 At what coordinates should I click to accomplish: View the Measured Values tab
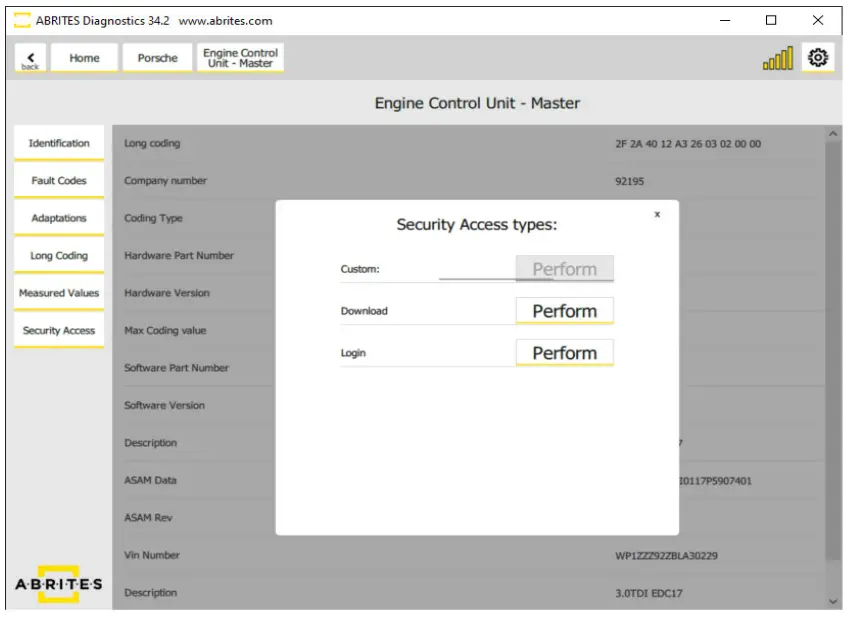(x=59, y=293)
